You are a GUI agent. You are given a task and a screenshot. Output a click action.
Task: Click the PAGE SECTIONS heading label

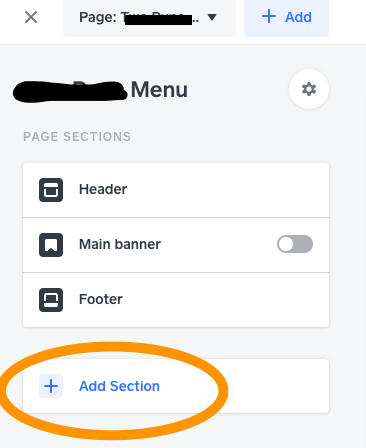pyautogui.click(x=77, y=137)
